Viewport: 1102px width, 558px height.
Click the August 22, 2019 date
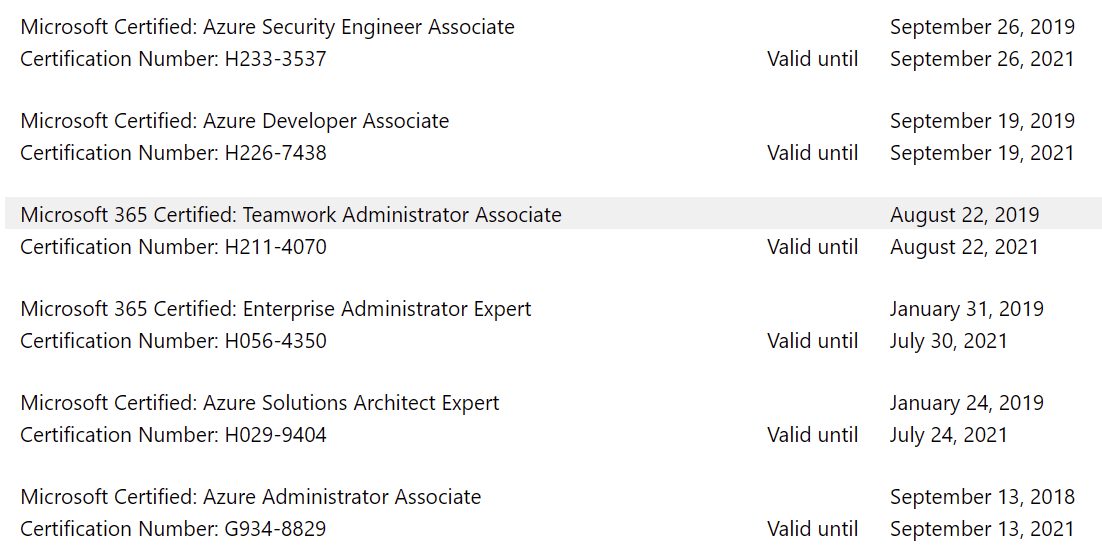(x=964, y=215)
